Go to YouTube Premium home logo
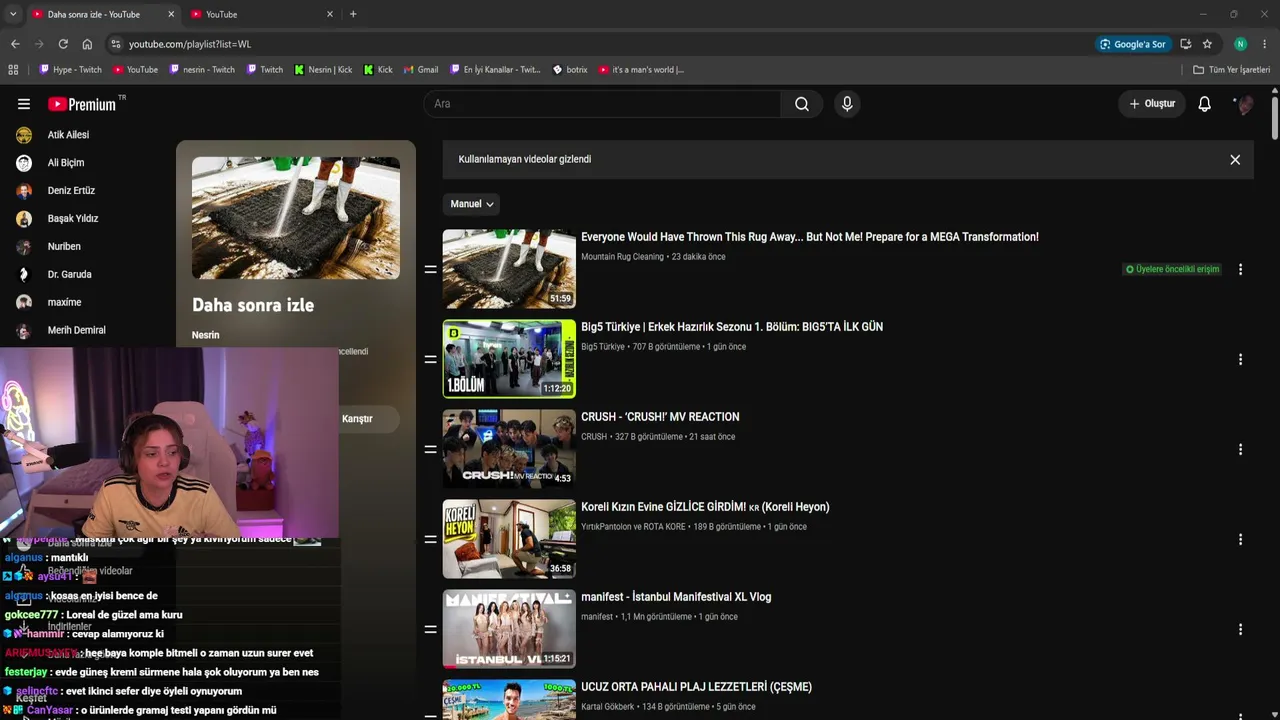This screenshot has height=720, width=1280. click(82, 104)
